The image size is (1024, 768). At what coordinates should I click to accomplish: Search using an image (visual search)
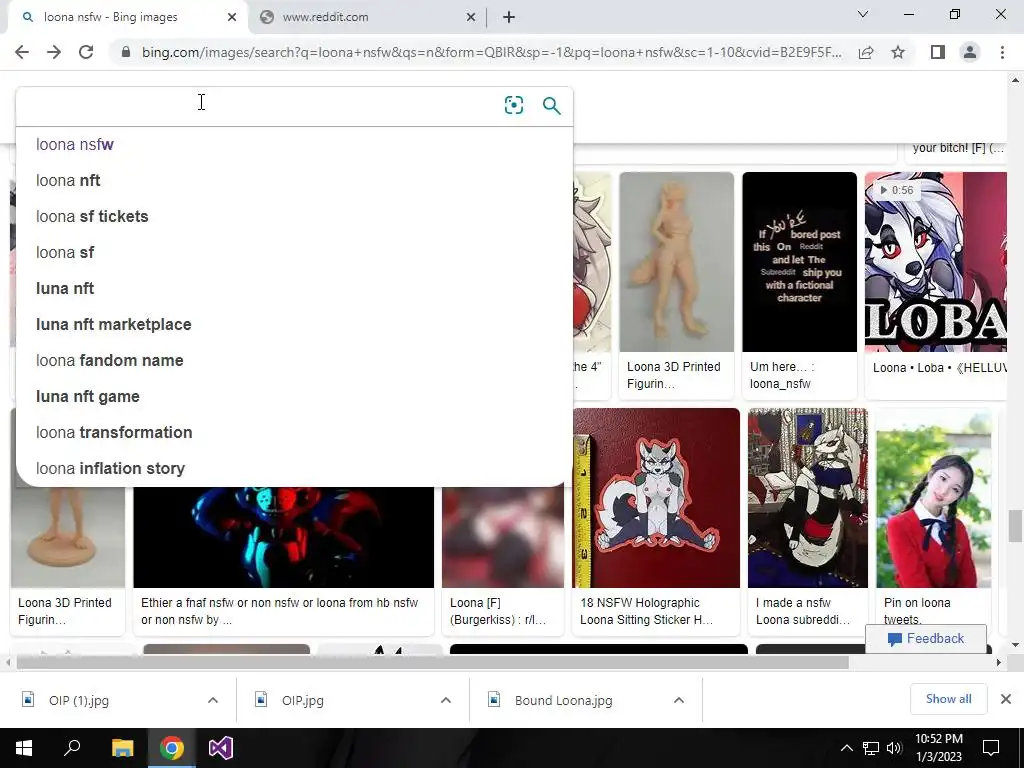514,105
